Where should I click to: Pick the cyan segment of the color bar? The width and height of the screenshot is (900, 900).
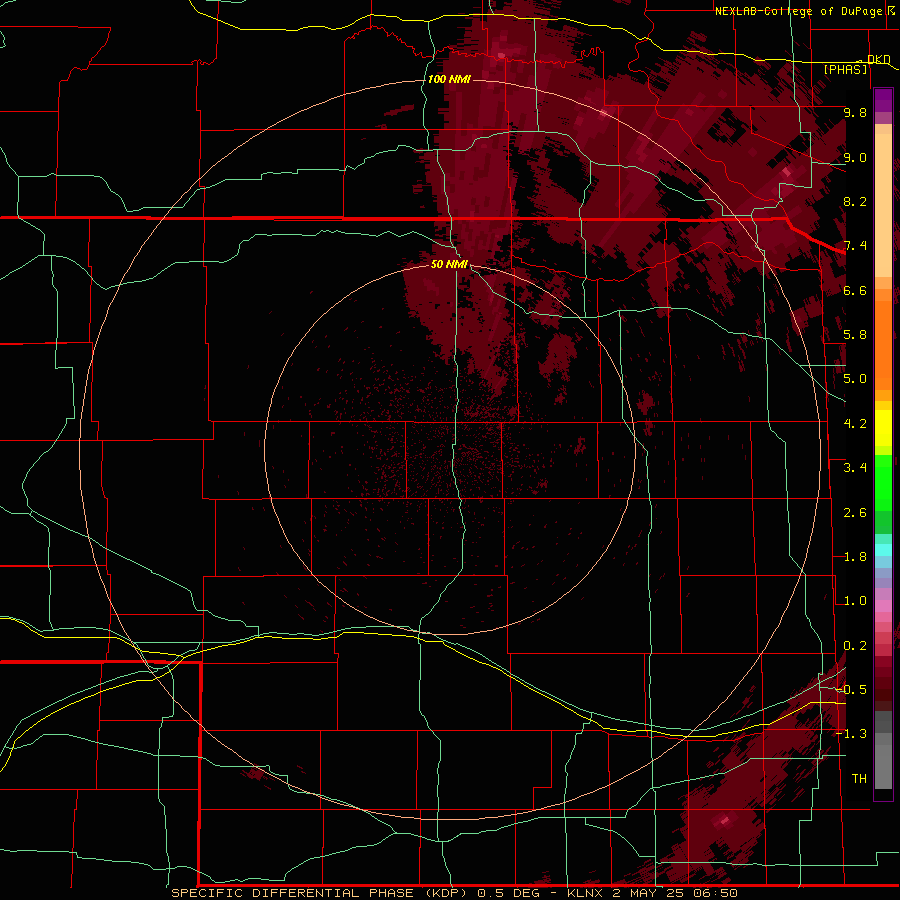(883, 550)
